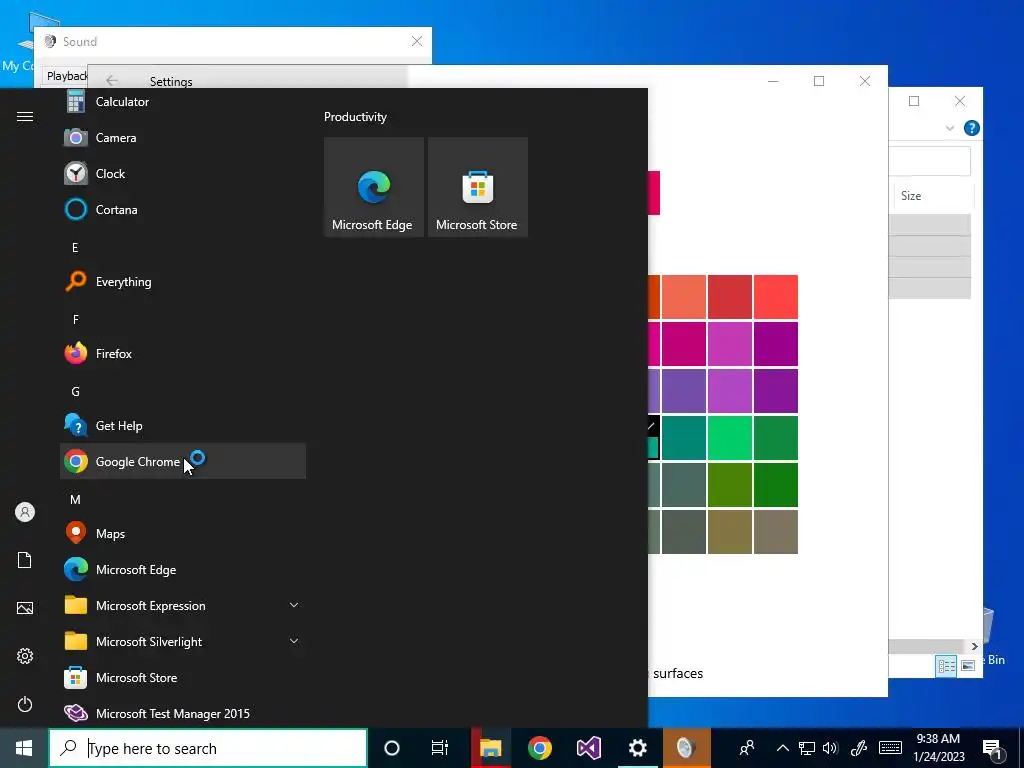Open Cortana from the app list
1024x768 pixels.
pos(183,210)
